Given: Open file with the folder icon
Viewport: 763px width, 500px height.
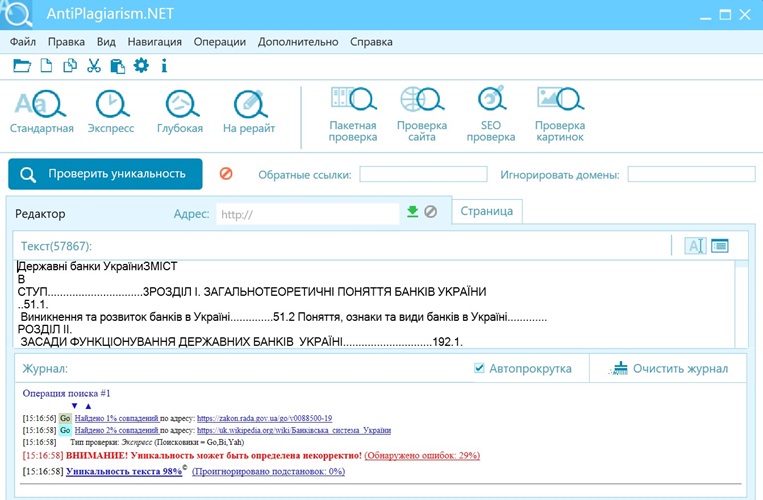Looking at the screenshot, I should click(x=22, y=66).
